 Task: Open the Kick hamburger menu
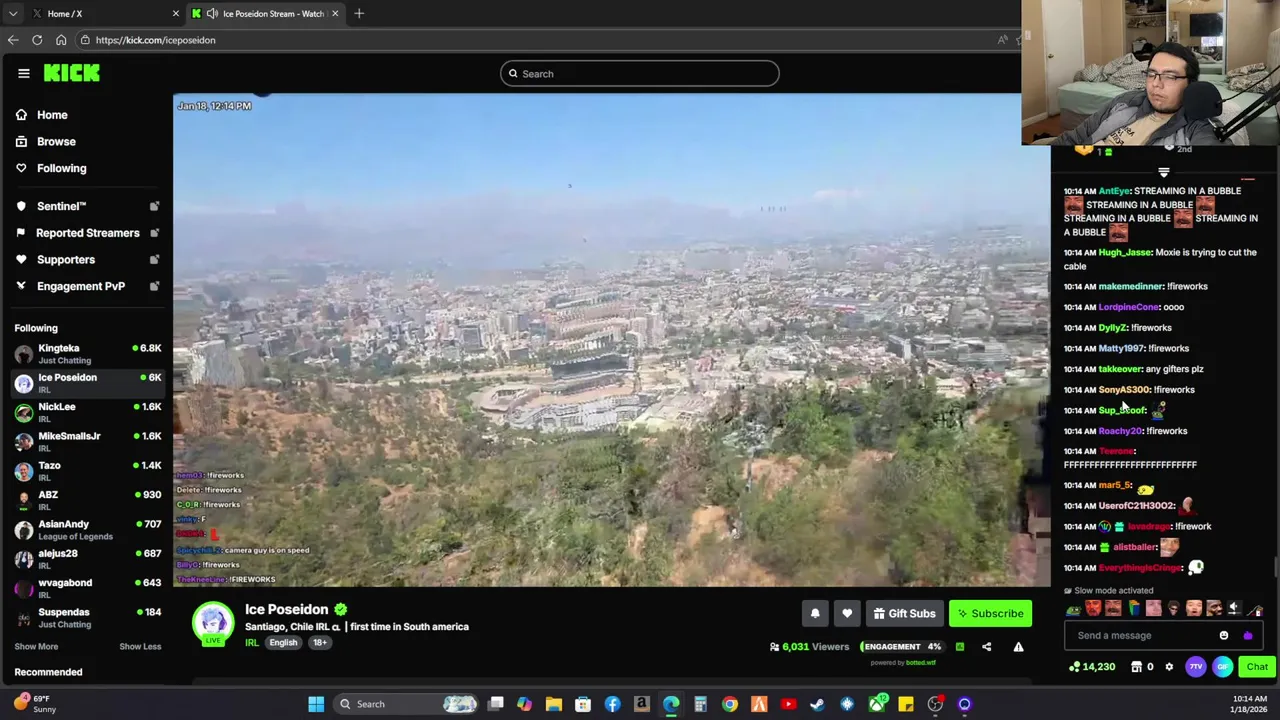click(24, 73)
